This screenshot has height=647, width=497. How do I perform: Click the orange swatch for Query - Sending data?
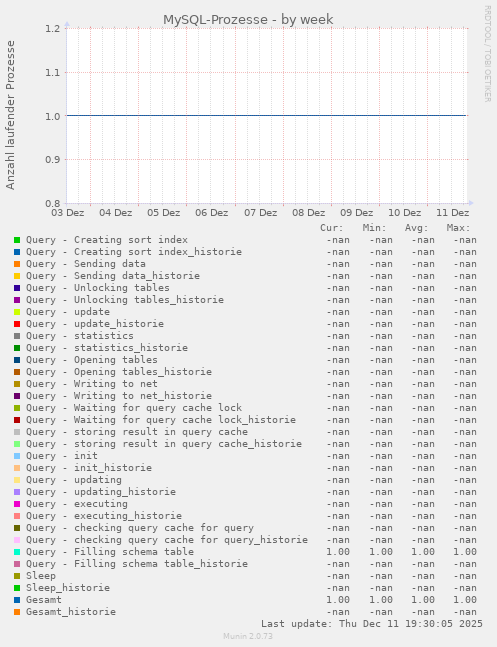click(x=17, y=264)
